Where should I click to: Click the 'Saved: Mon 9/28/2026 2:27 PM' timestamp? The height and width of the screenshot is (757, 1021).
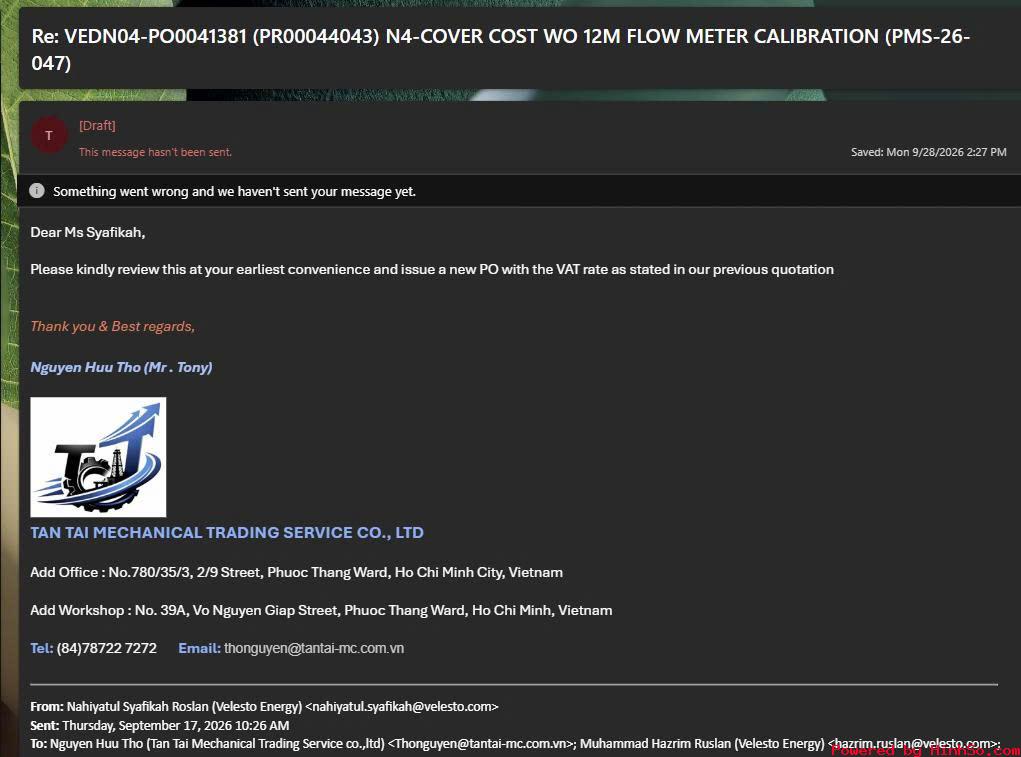[x=929, y=152]
